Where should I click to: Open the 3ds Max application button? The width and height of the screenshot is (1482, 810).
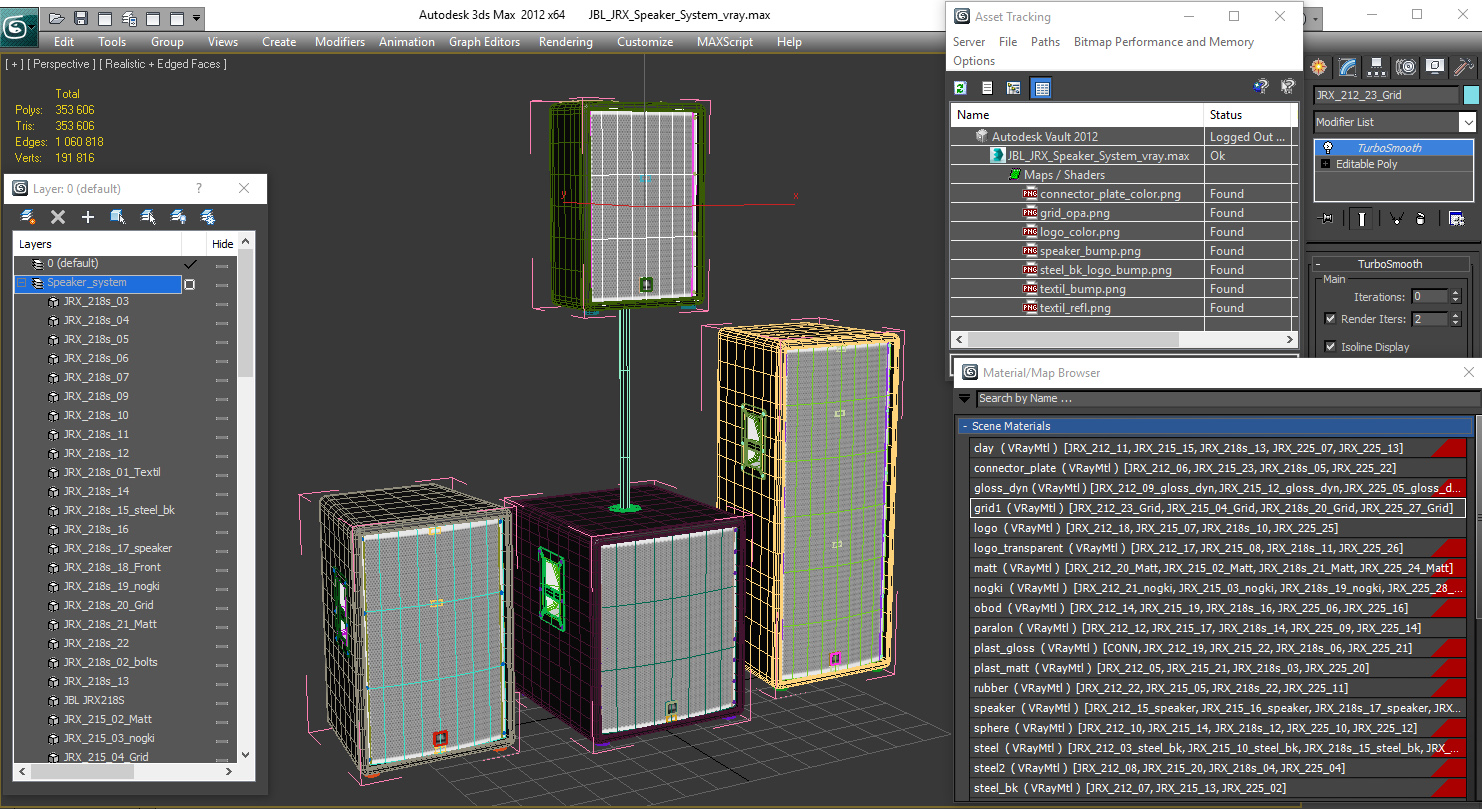click(x=19, y=25)
